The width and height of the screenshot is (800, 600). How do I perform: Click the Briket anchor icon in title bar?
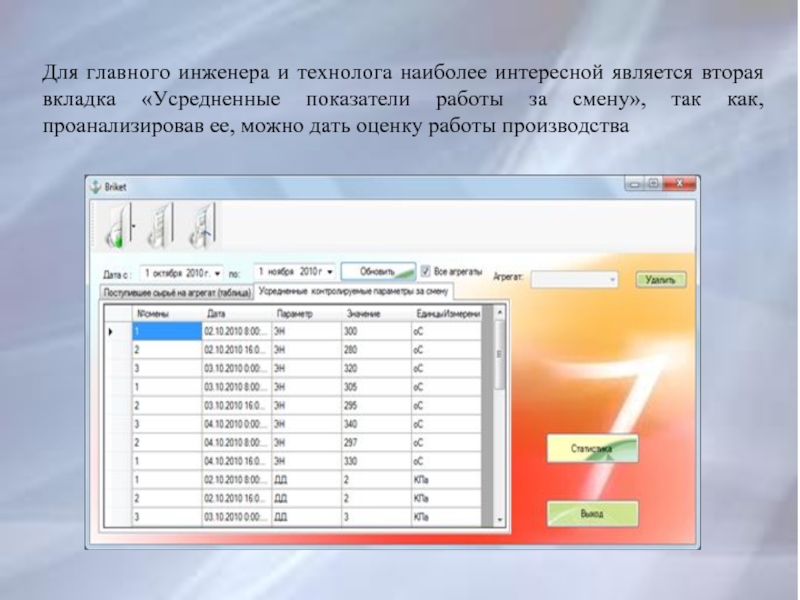(x=96, y=186)
